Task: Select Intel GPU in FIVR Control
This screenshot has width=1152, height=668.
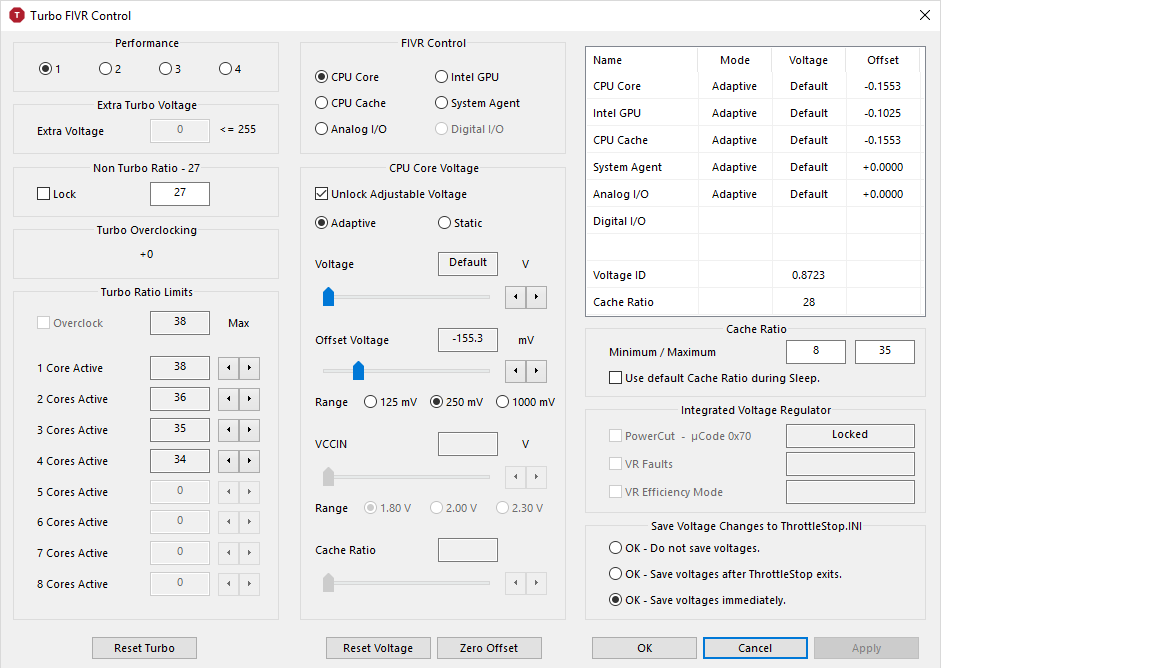Action: coord(467,76)
